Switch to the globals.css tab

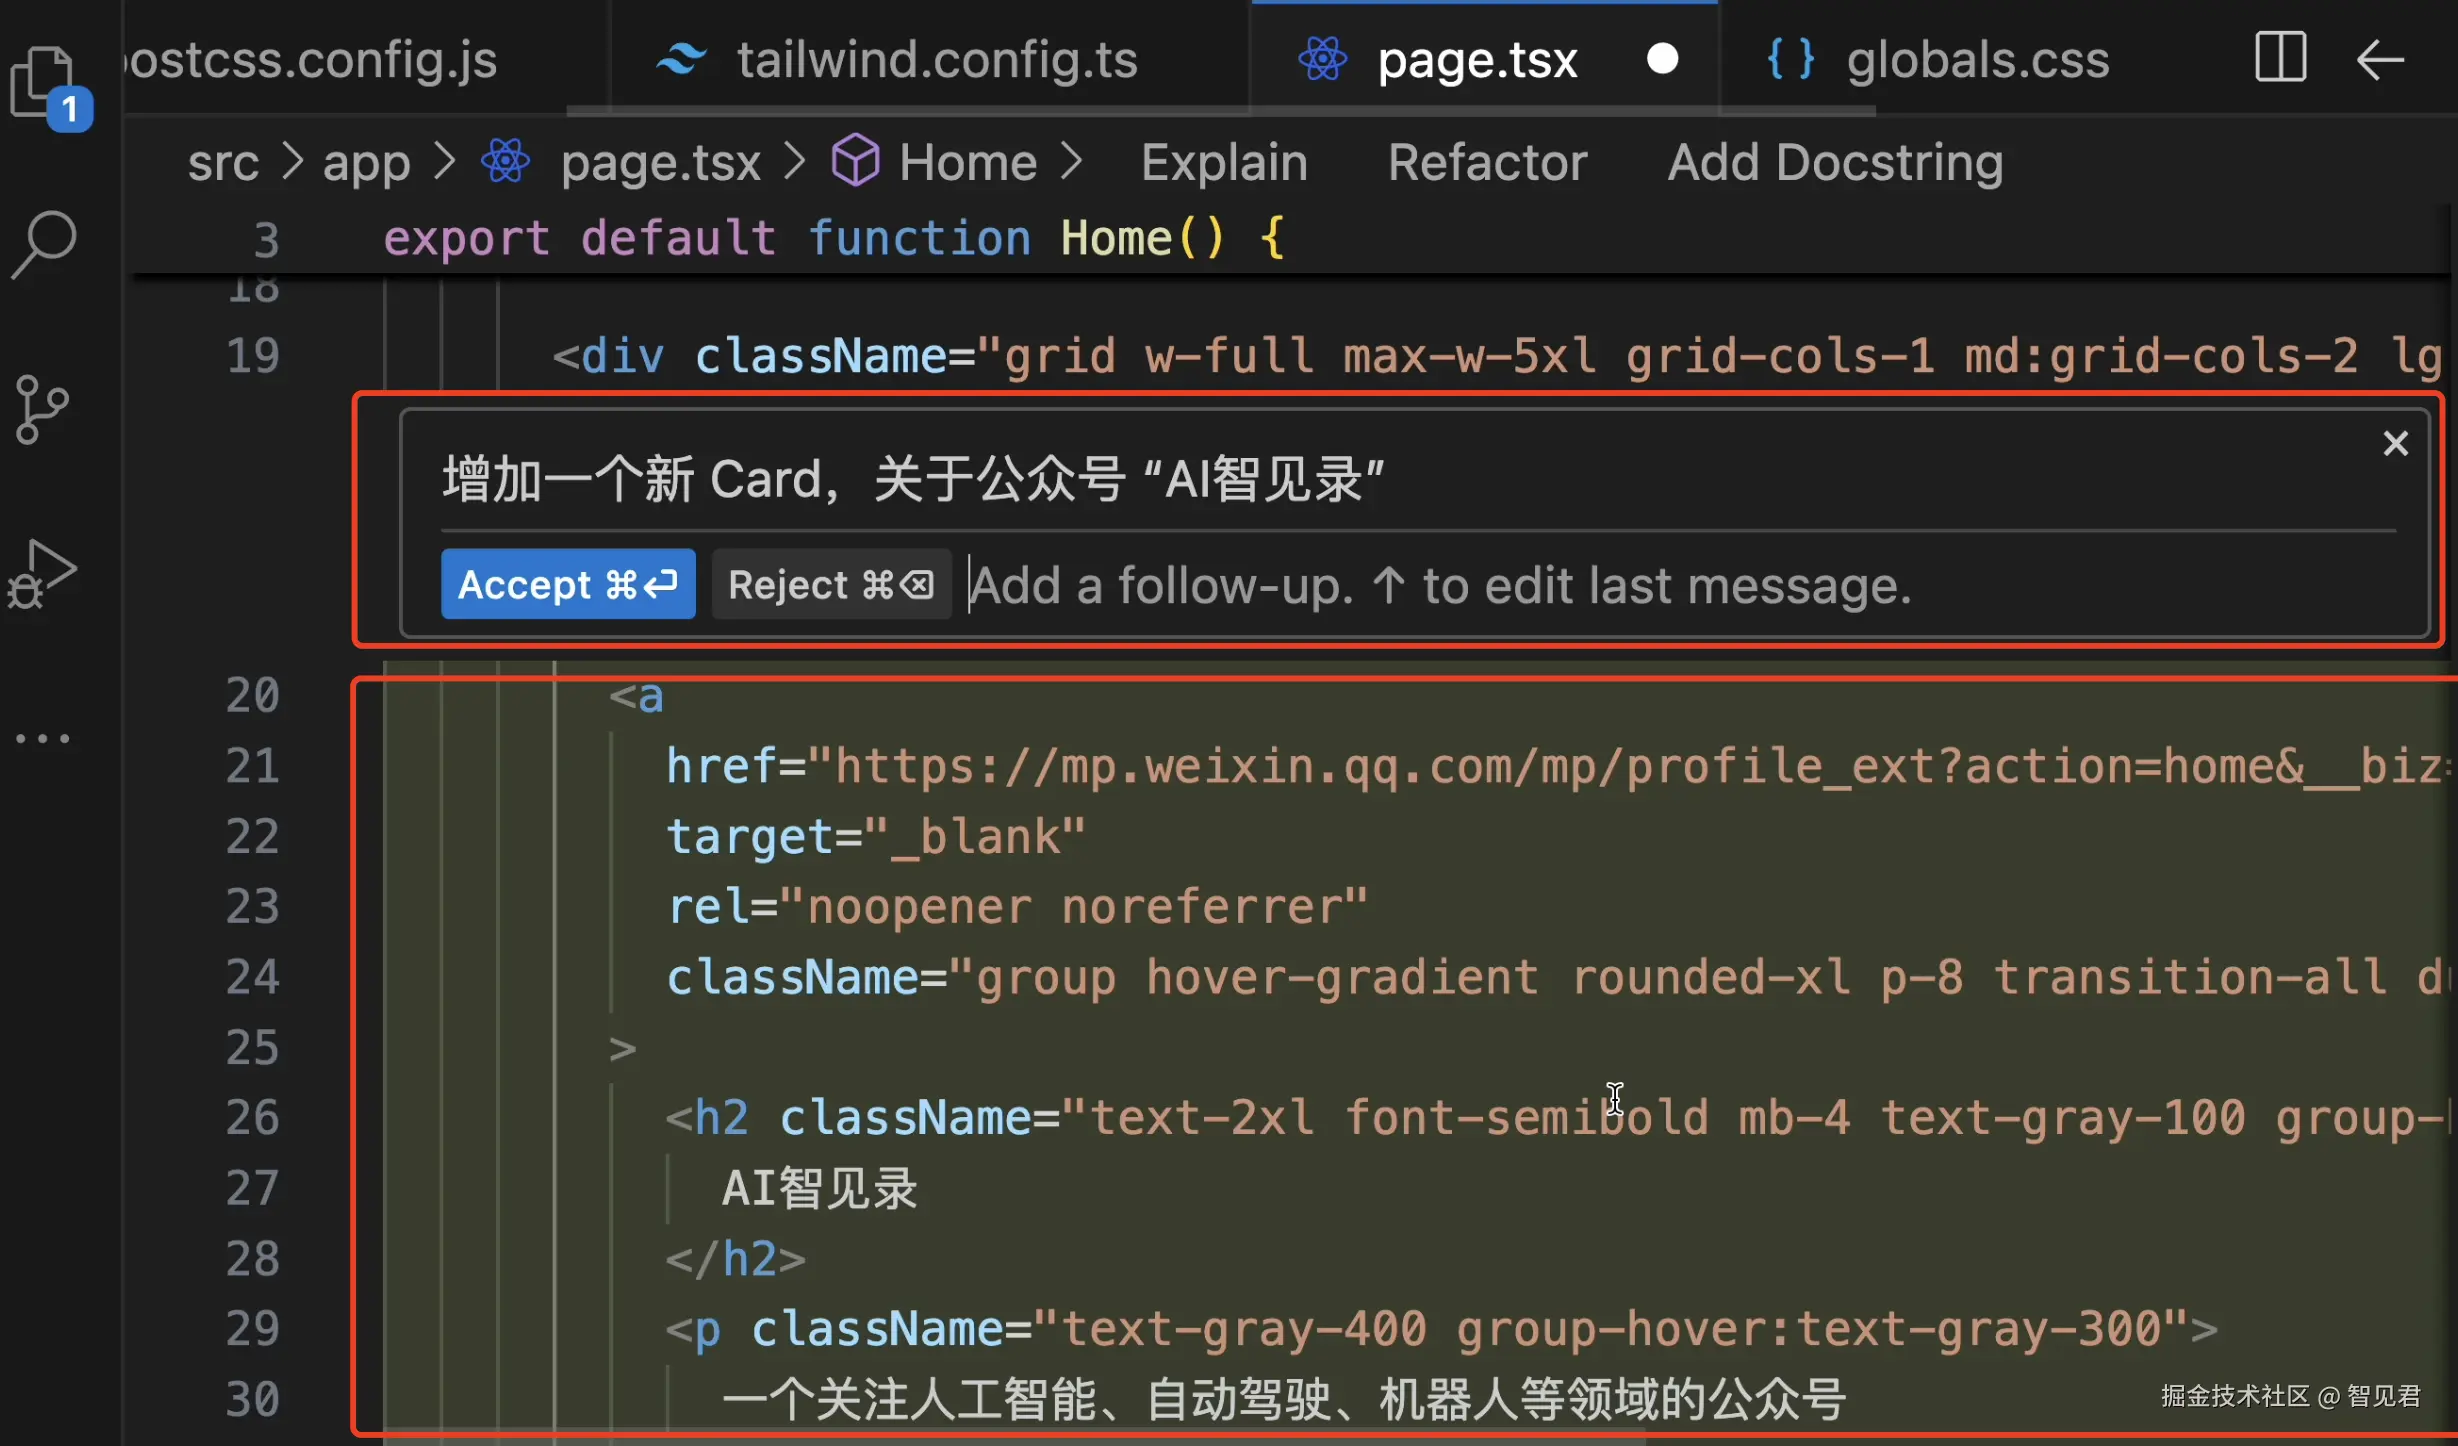point(1976,60)
